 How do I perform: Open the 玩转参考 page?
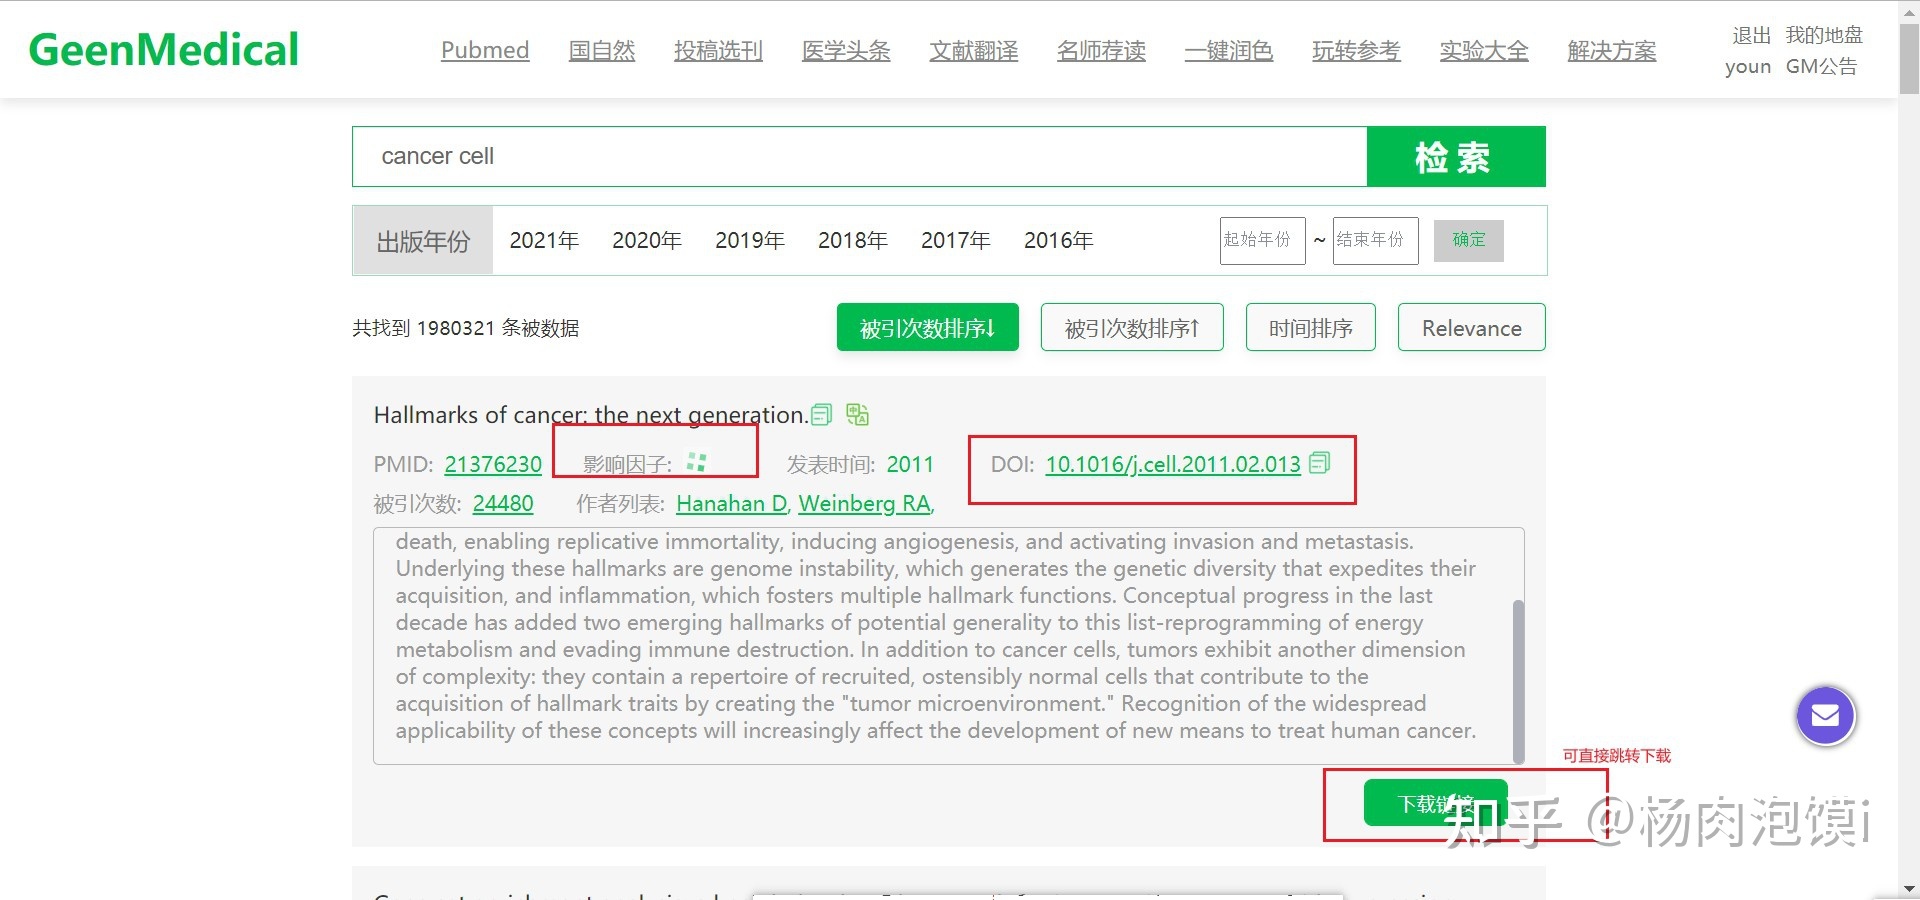1356,51
